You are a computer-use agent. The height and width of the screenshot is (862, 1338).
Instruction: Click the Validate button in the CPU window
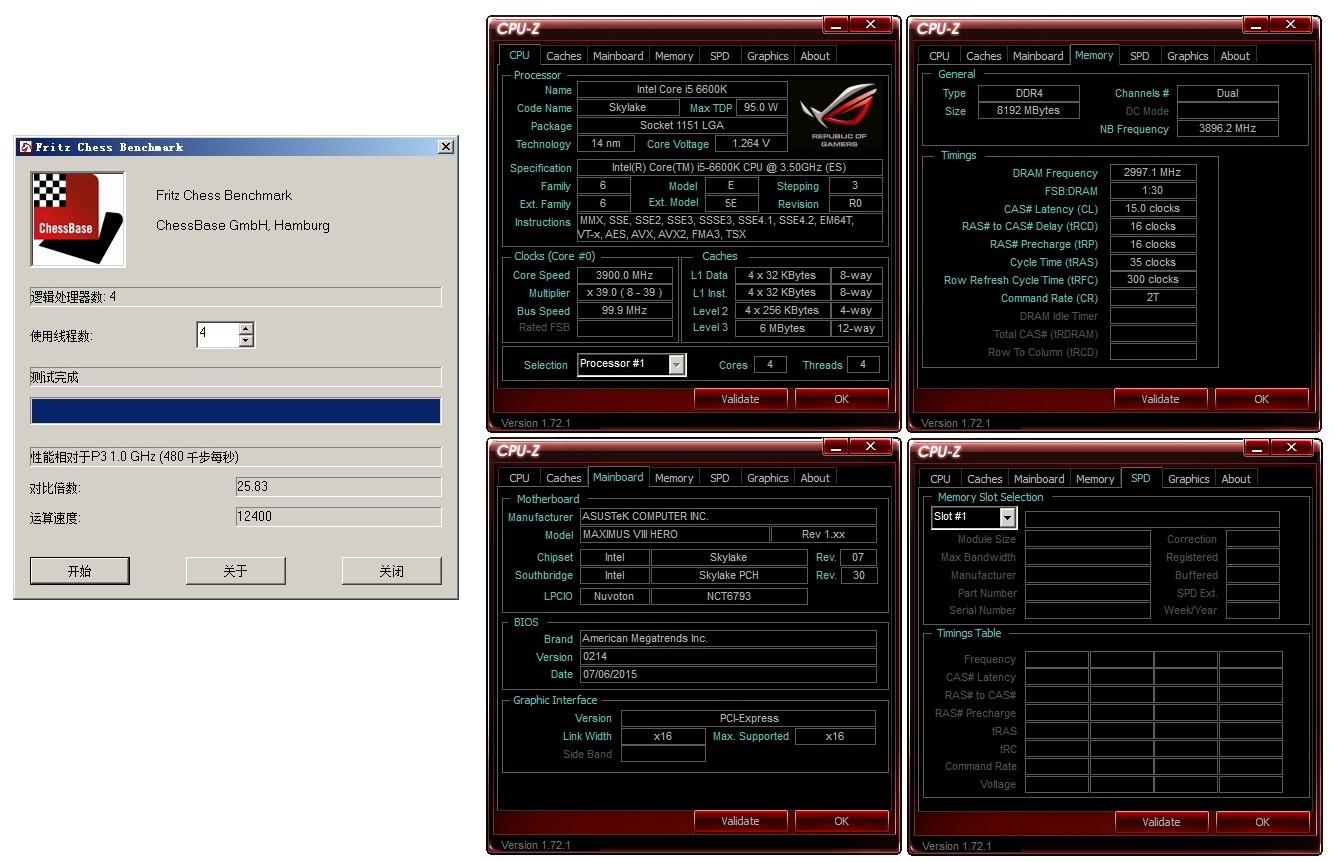tap(740, 398)
